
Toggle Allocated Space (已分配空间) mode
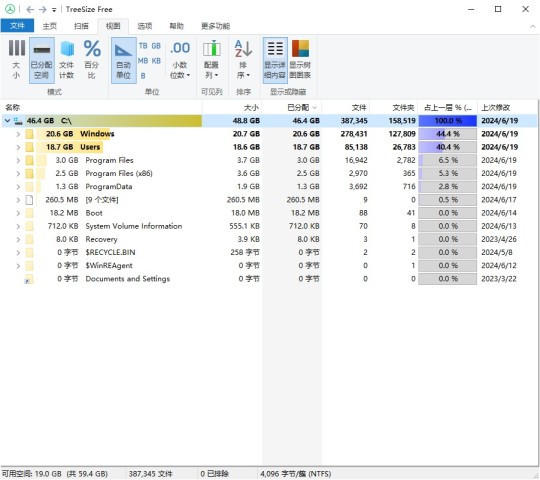click(41, 60)
